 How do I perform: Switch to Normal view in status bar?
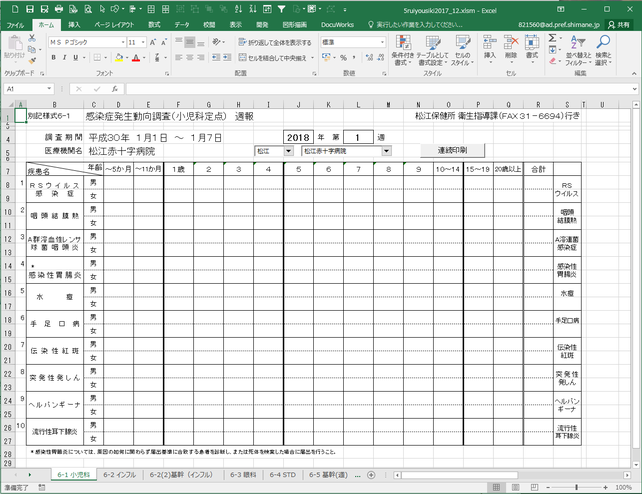pos(496,487)
